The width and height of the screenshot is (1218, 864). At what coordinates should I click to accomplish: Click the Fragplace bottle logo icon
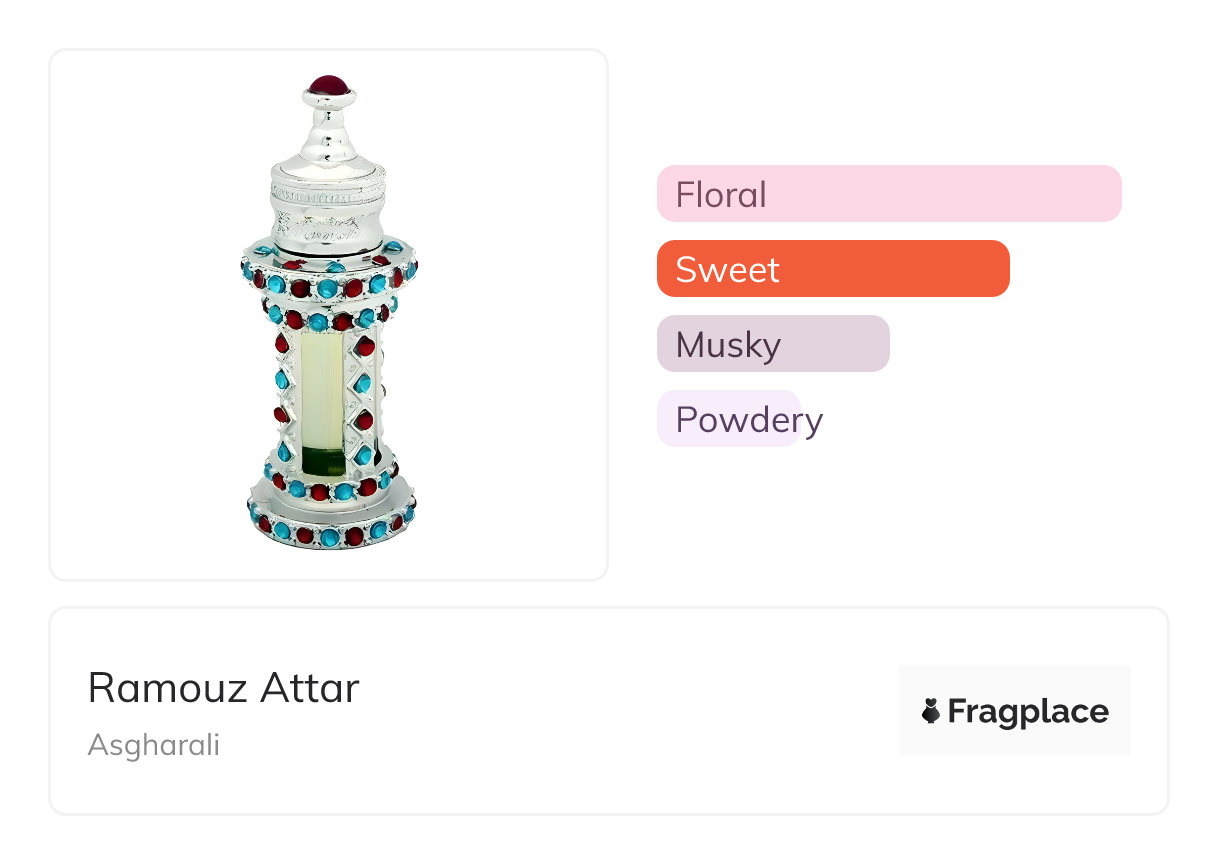(931, 711)
